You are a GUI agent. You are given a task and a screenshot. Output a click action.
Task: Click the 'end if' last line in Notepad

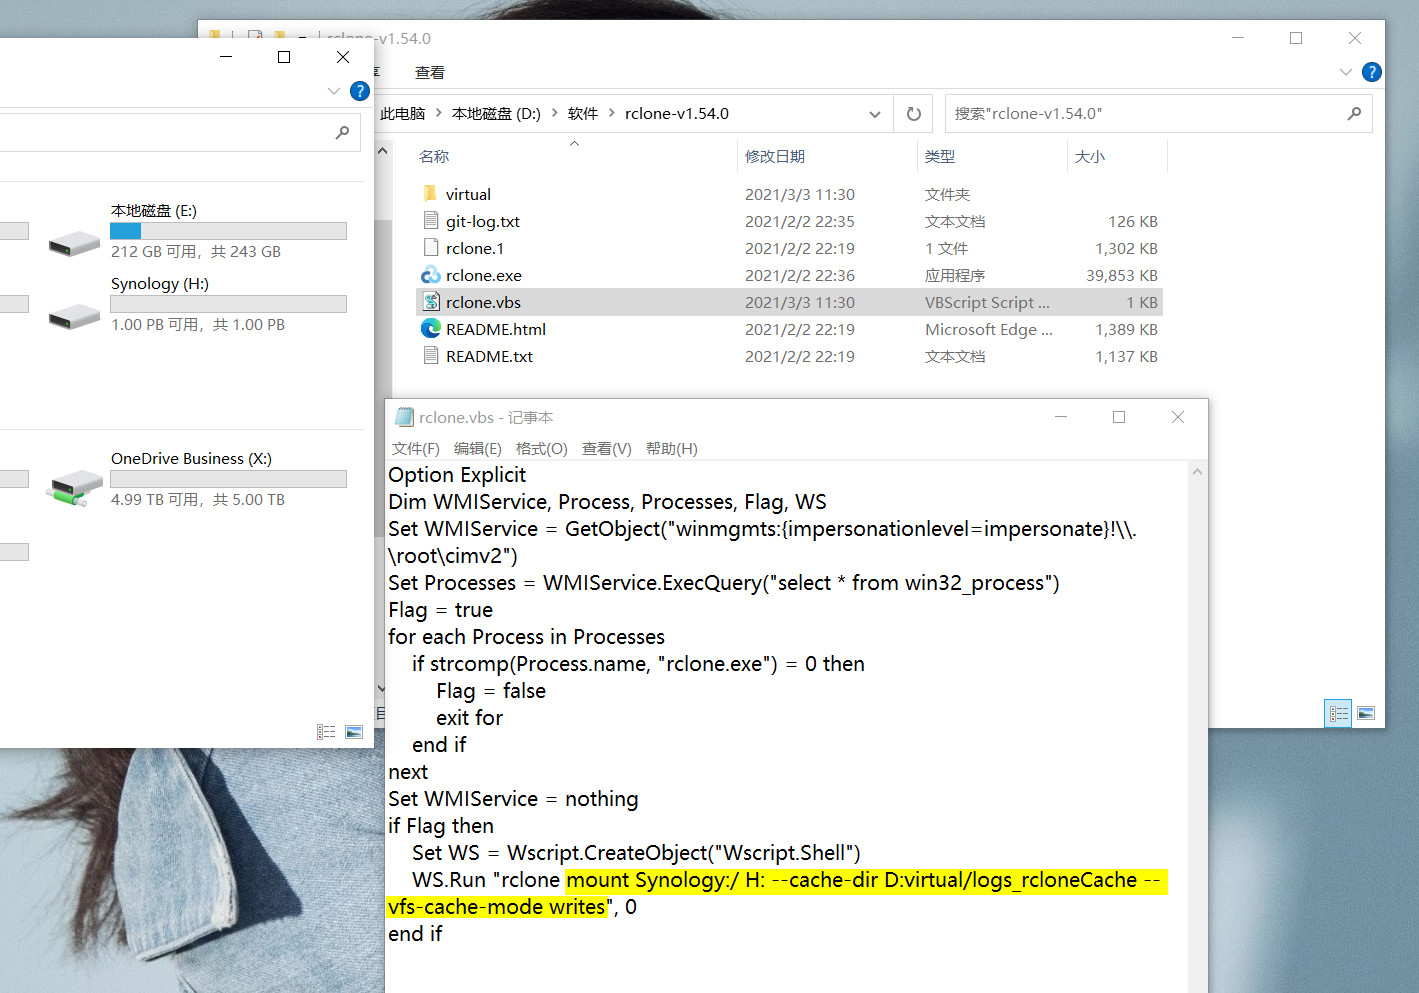(415, 934)
